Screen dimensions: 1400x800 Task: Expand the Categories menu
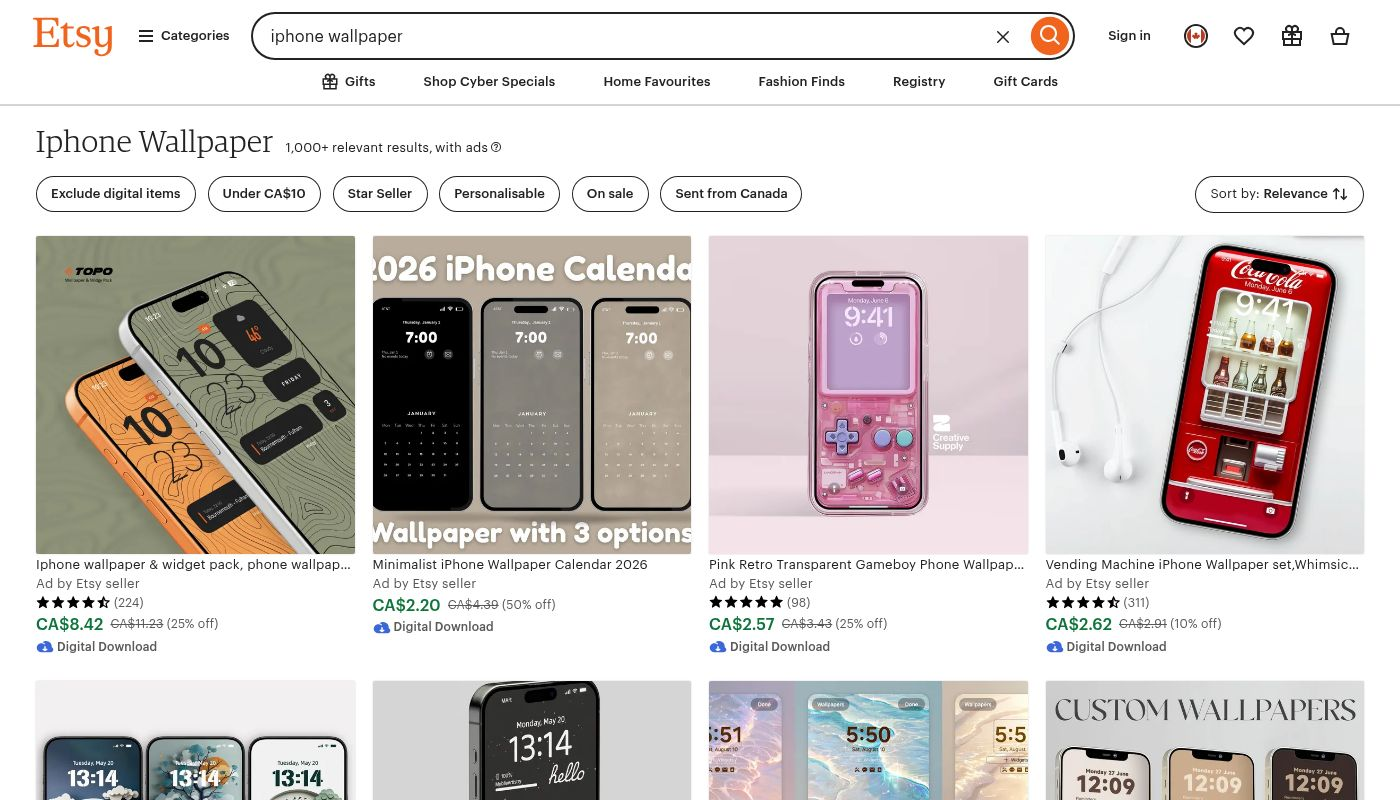184,36
